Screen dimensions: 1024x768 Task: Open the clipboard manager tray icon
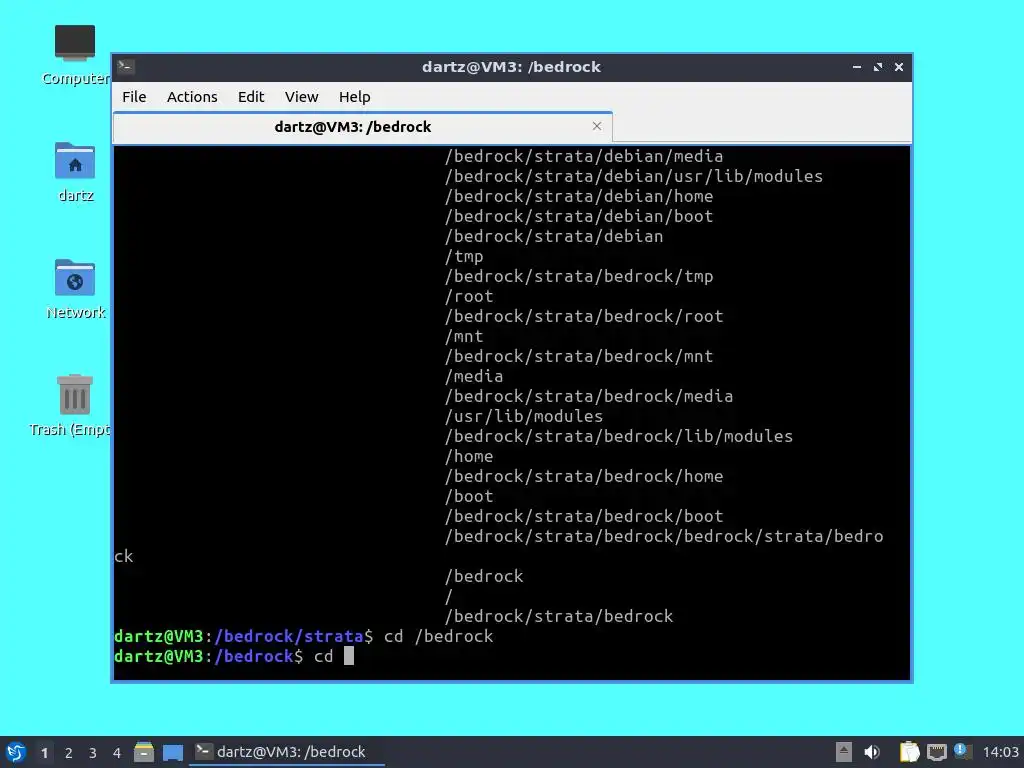(909, 752)
